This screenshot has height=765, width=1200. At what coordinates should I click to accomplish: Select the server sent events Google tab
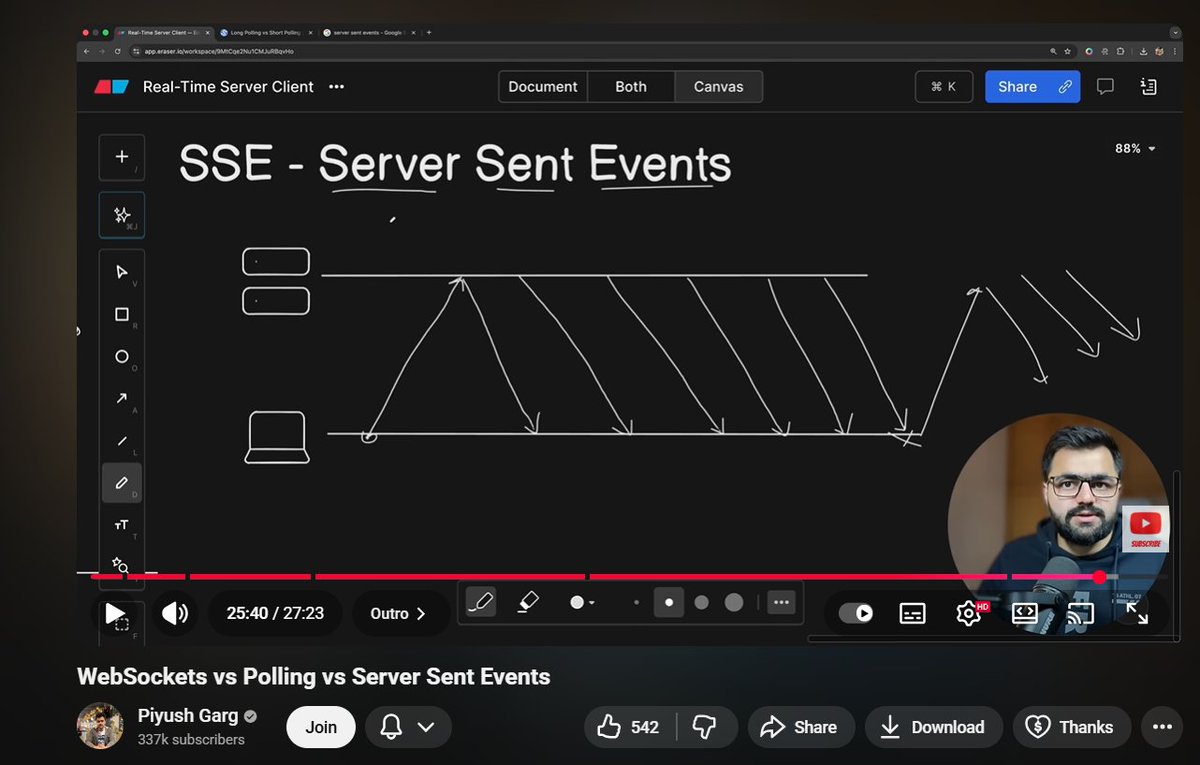pyautogui.click(x=368, y=32)
